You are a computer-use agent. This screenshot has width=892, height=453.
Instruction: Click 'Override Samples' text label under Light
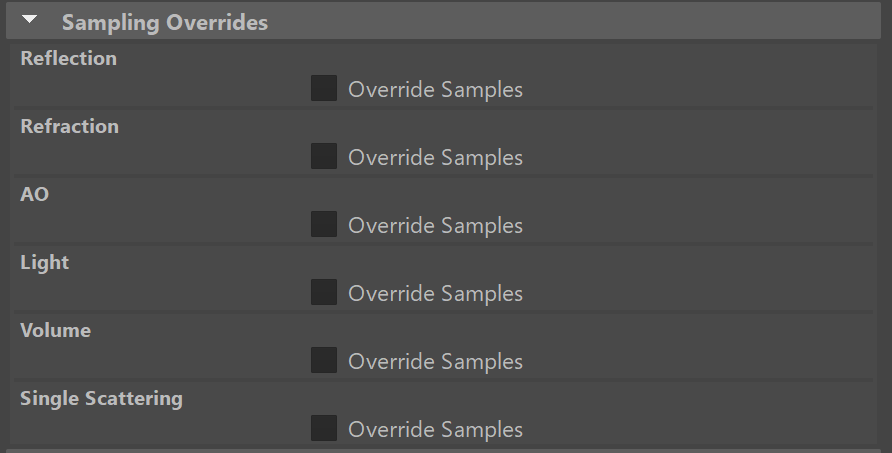(435, 294)
